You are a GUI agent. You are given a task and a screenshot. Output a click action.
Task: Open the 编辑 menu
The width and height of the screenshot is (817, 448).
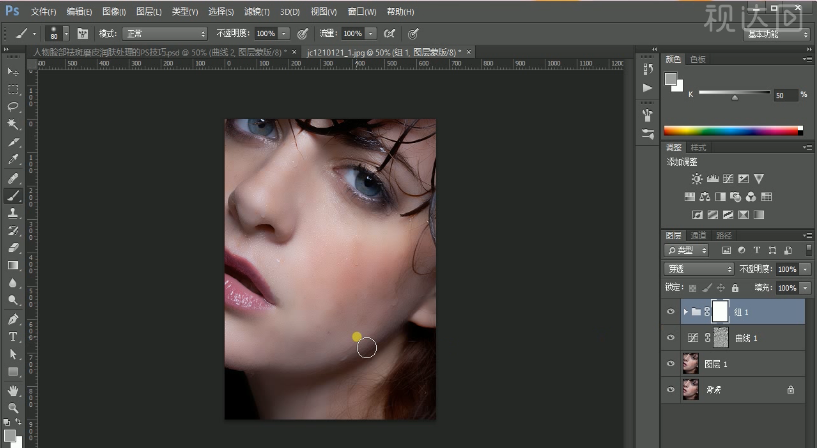[79, 11]
